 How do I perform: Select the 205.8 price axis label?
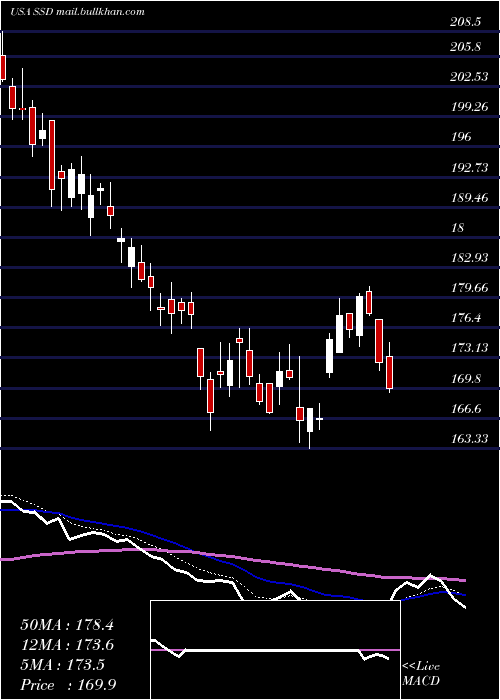pos(466,46)
